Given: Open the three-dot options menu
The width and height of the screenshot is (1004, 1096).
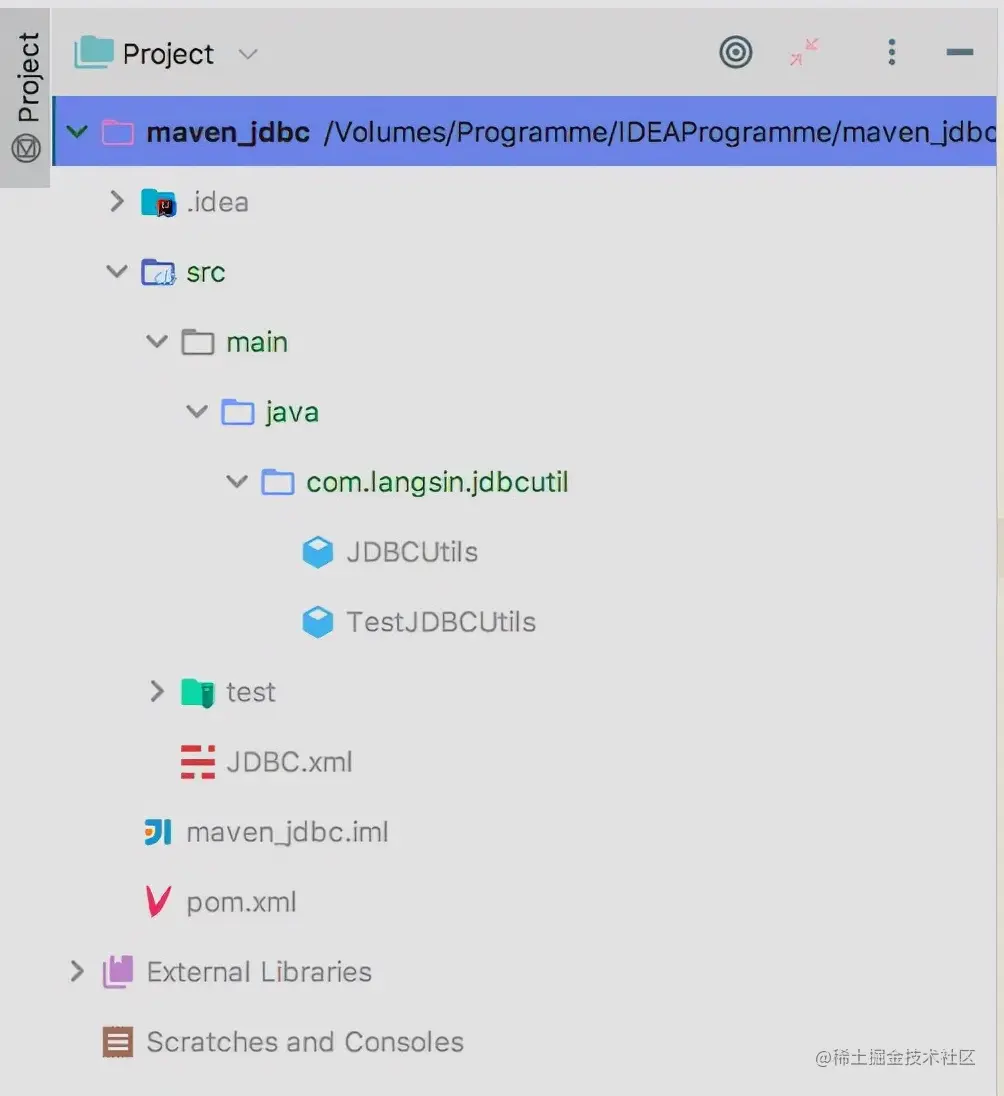Looking at the screenshot, I should (891, 52).
